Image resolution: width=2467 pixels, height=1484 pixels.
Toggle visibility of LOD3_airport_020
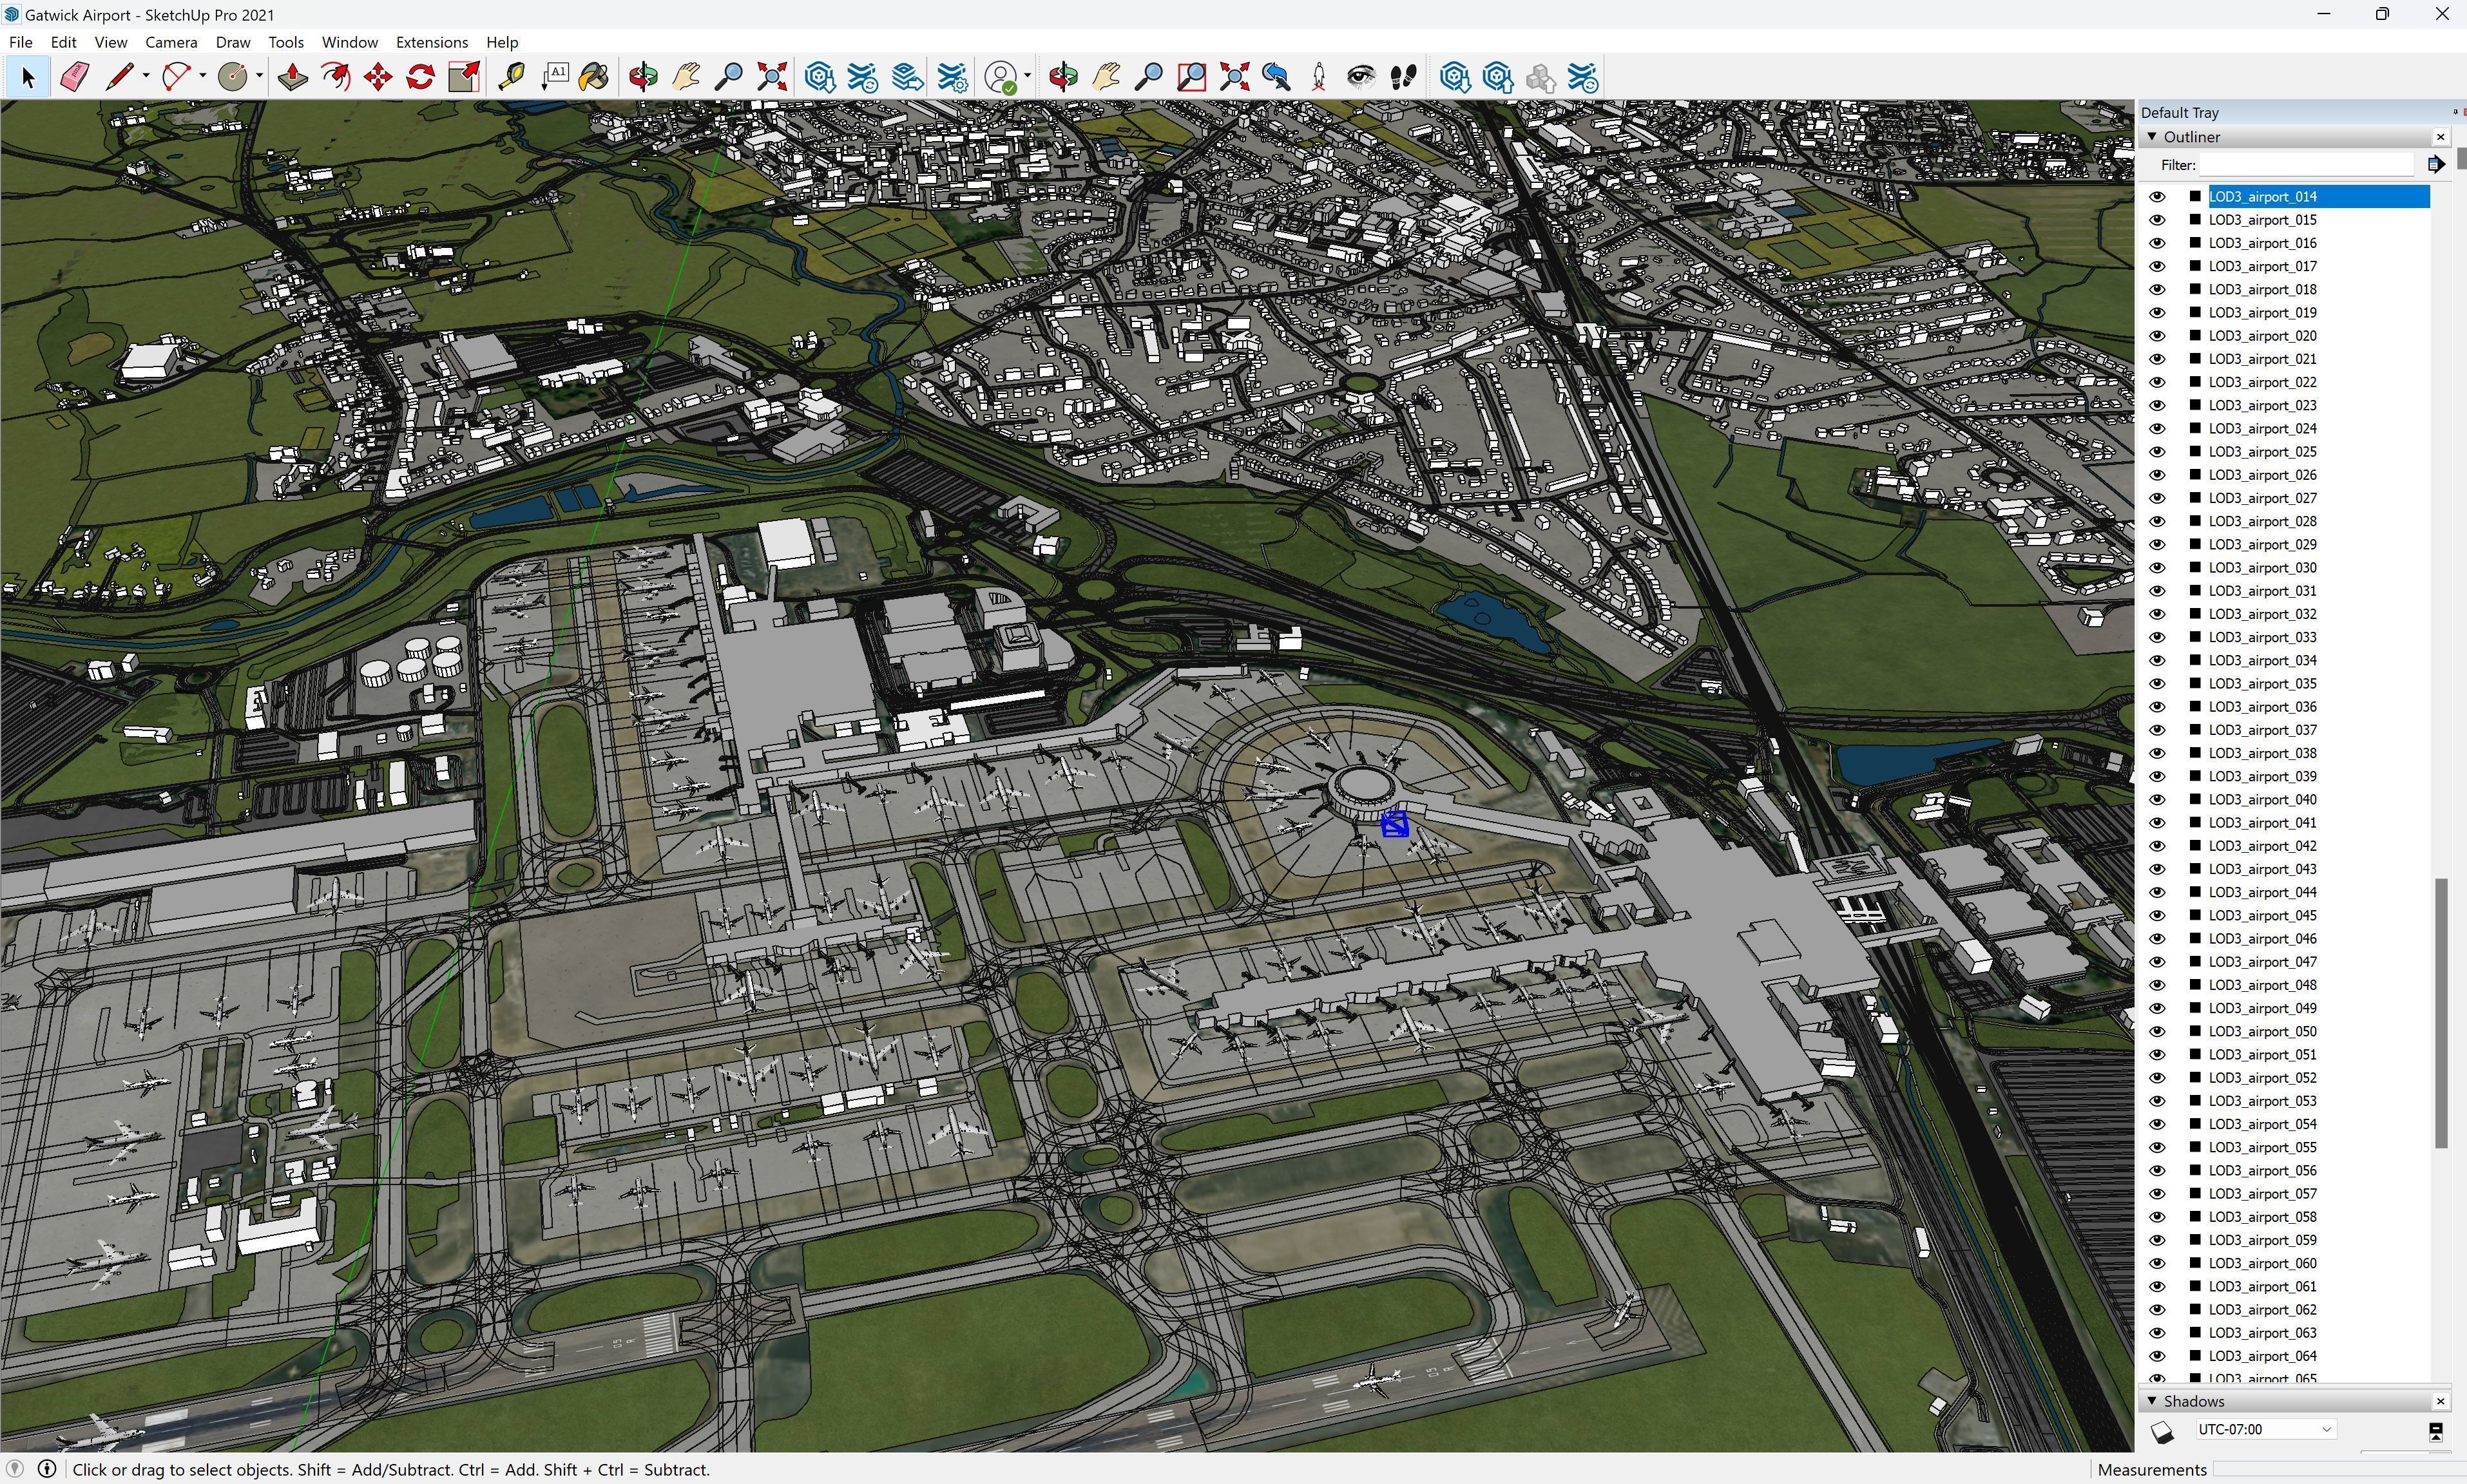2157,336
